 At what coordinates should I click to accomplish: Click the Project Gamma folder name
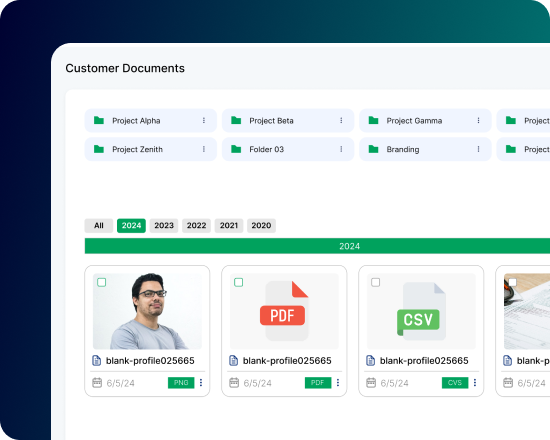[414, 121]
